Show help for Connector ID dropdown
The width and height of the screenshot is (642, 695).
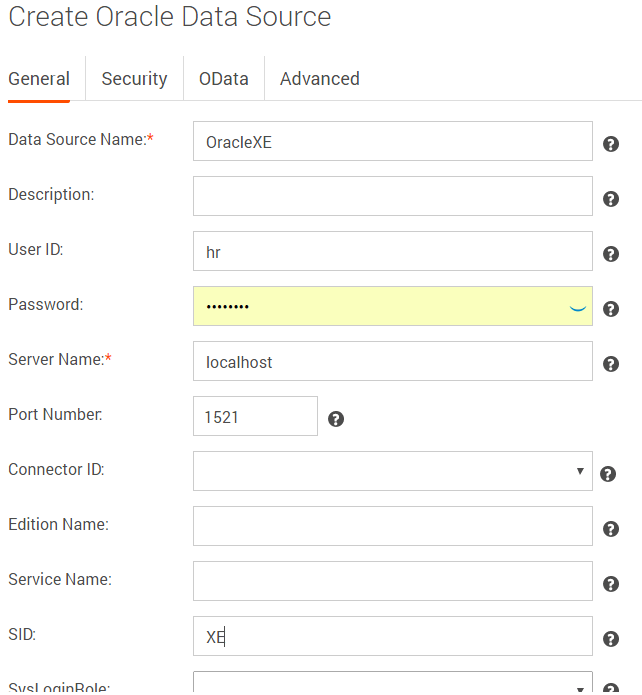click(608, 474)
